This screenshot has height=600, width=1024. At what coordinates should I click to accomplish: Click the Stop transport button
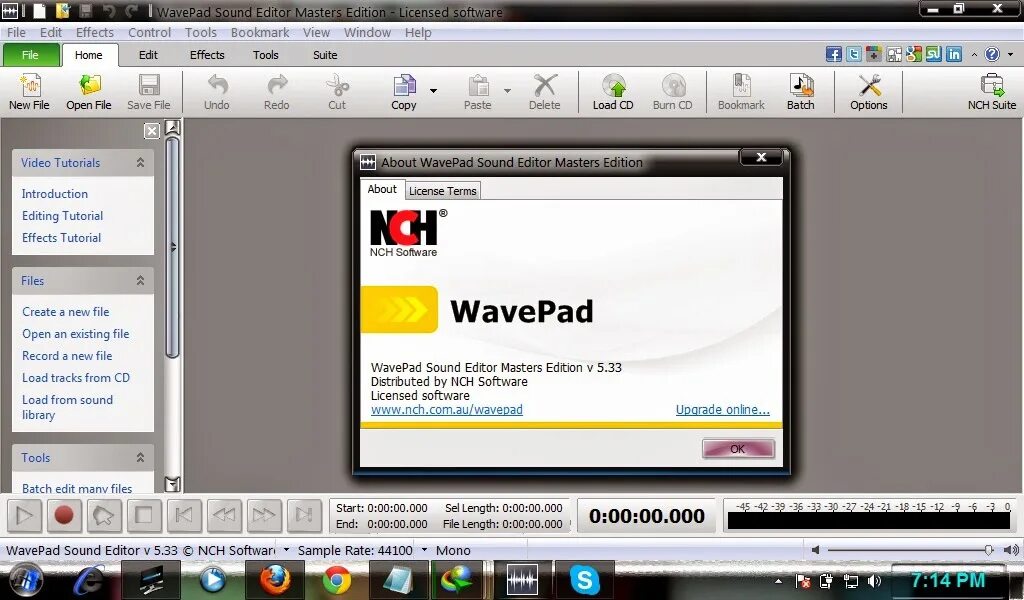click(x=144, y=516)
